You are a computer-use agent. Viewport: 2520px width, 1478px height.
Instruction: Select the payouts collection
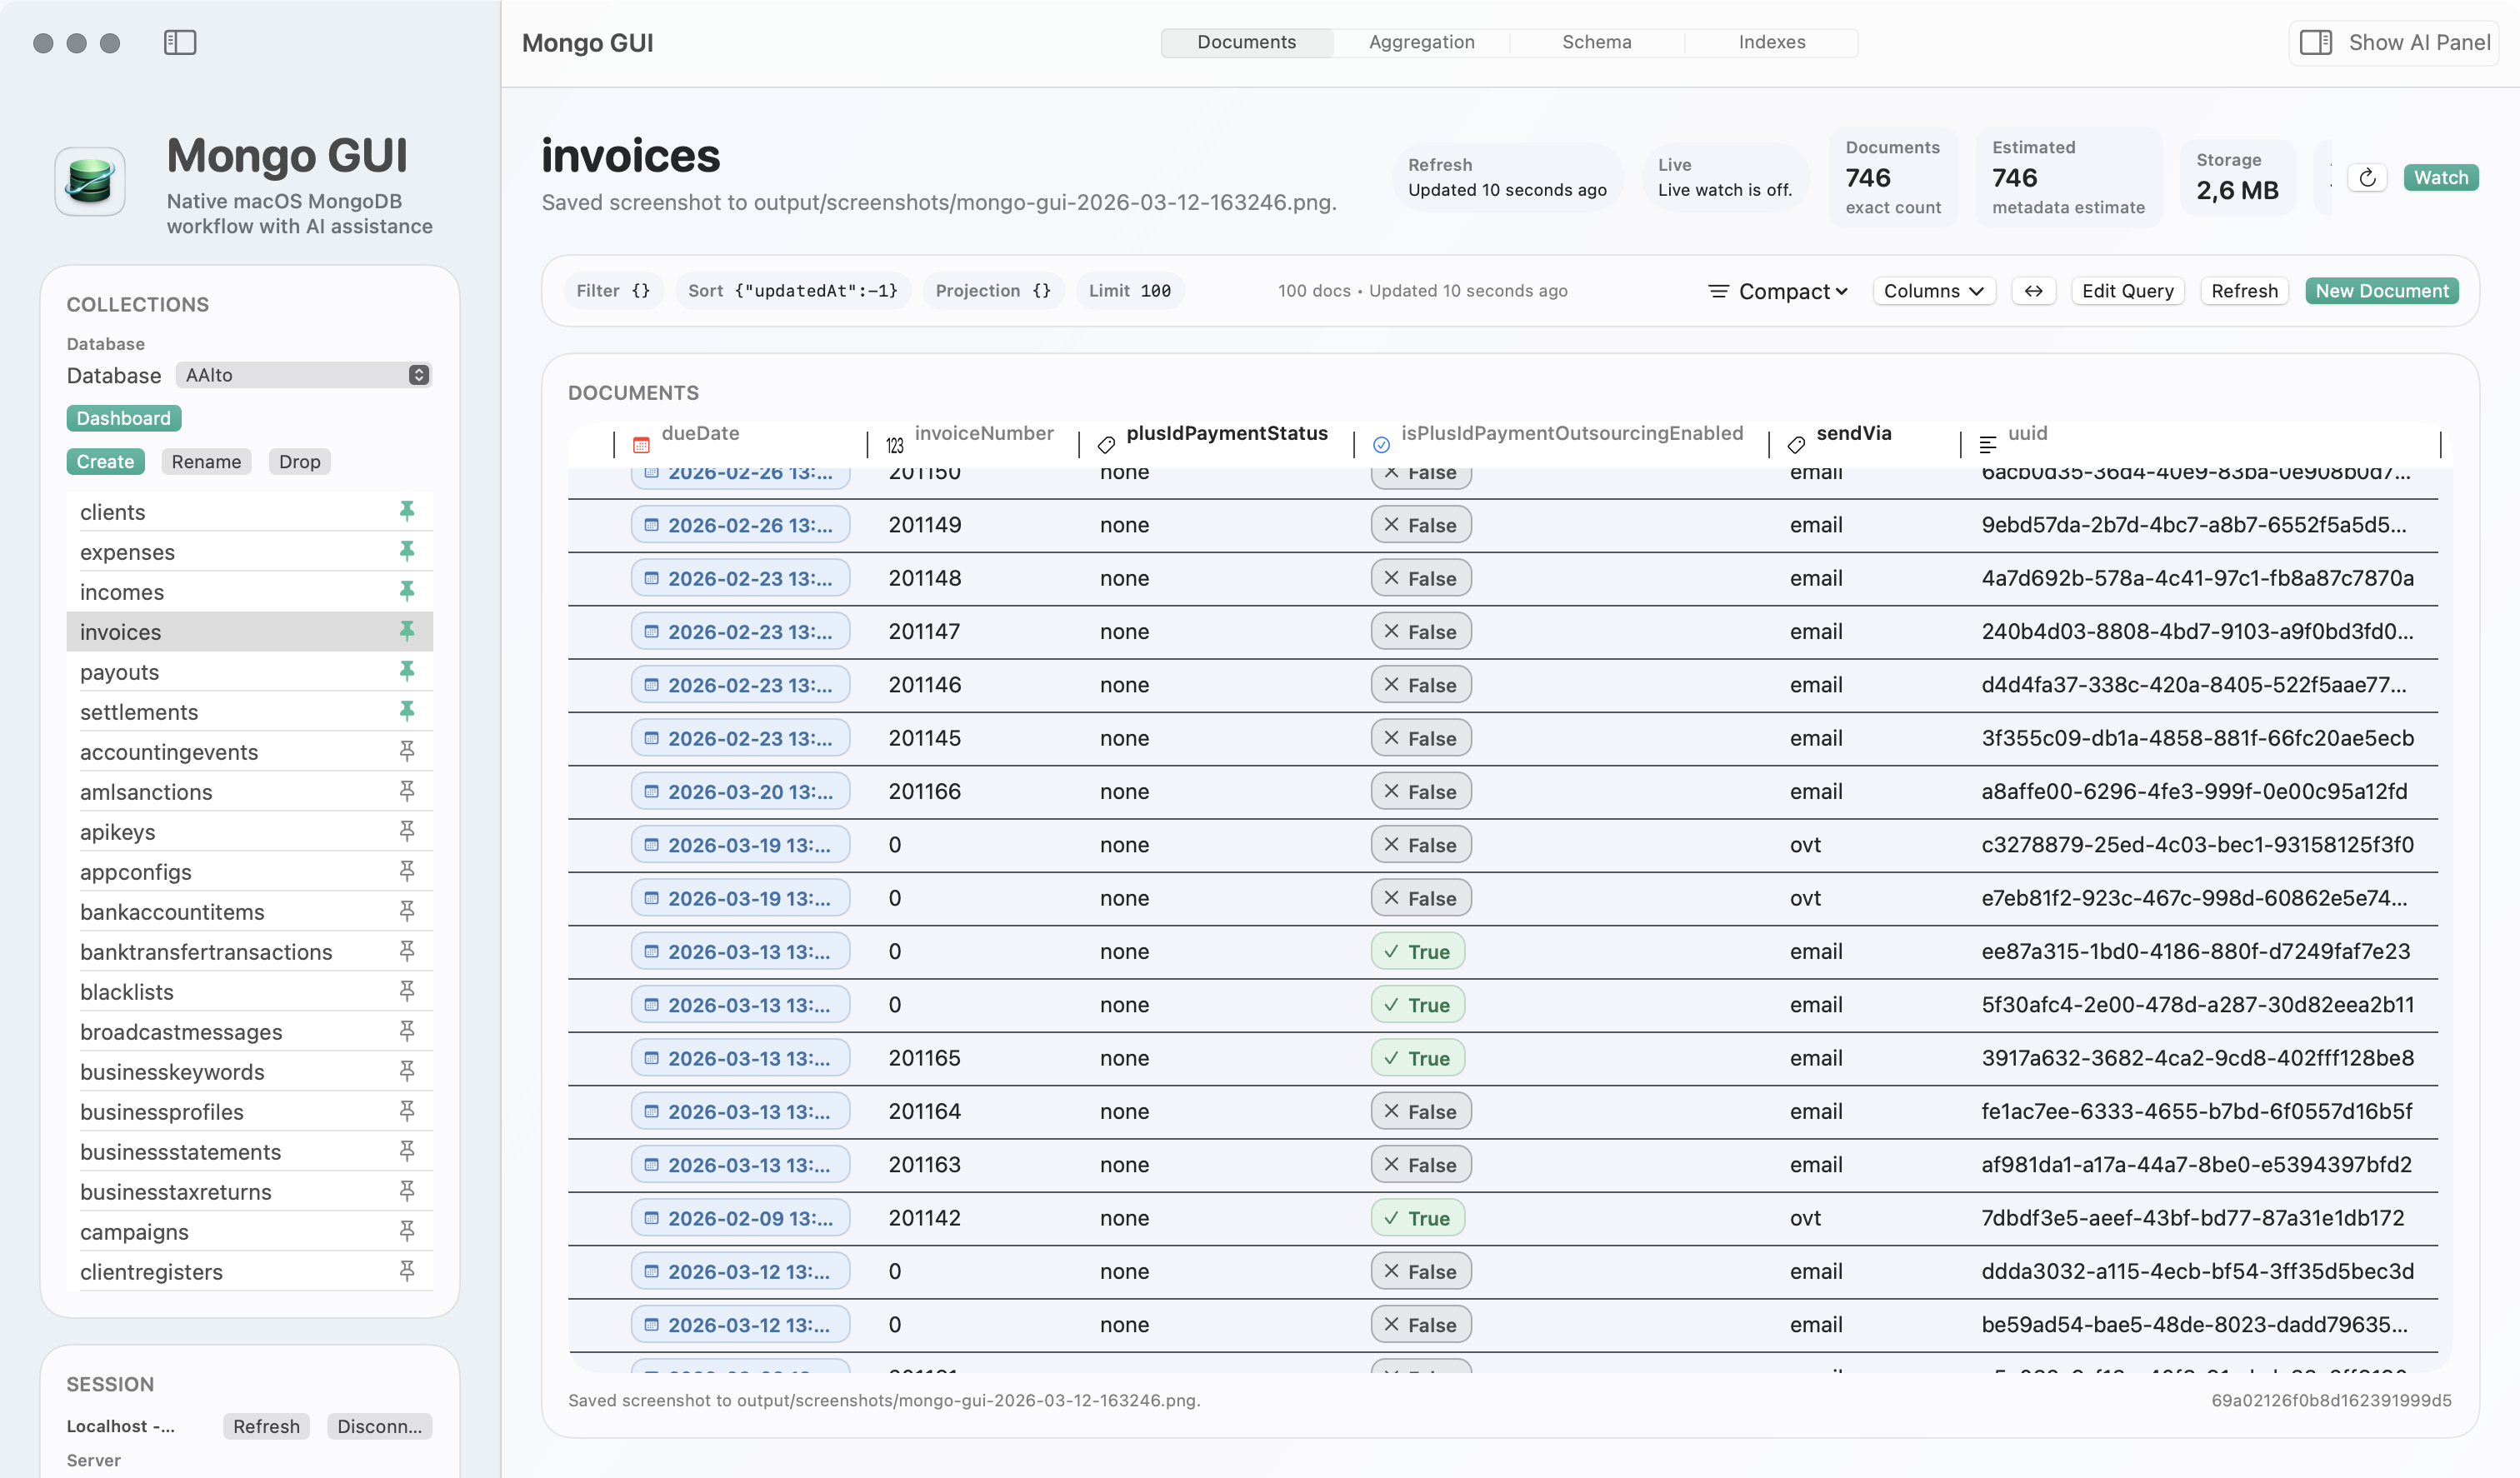(x=250, y=672)
